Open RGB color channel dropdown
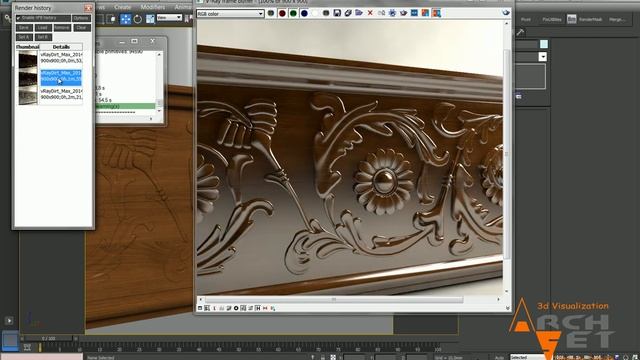 pyautogui.click(x=230, y=14)
